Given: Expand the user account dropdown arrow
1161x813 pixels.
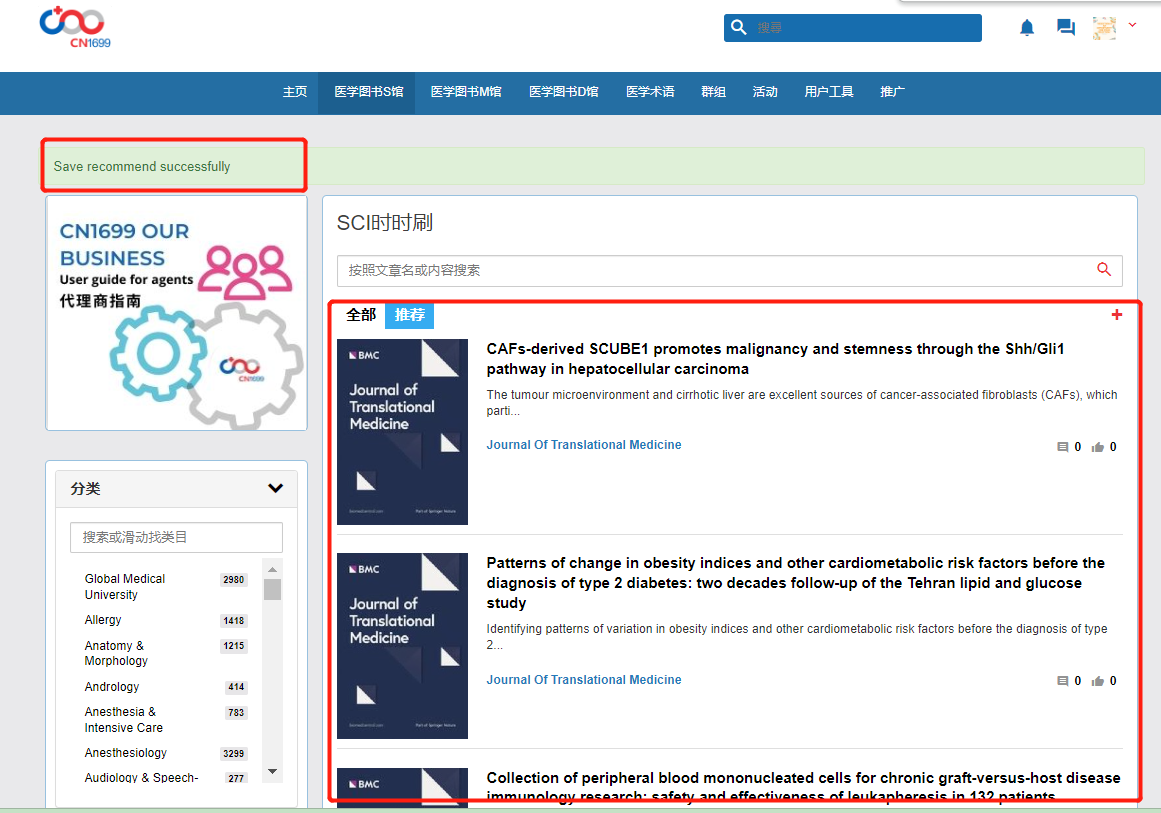Looking at the screenshot, I should tap(1132, 25).
